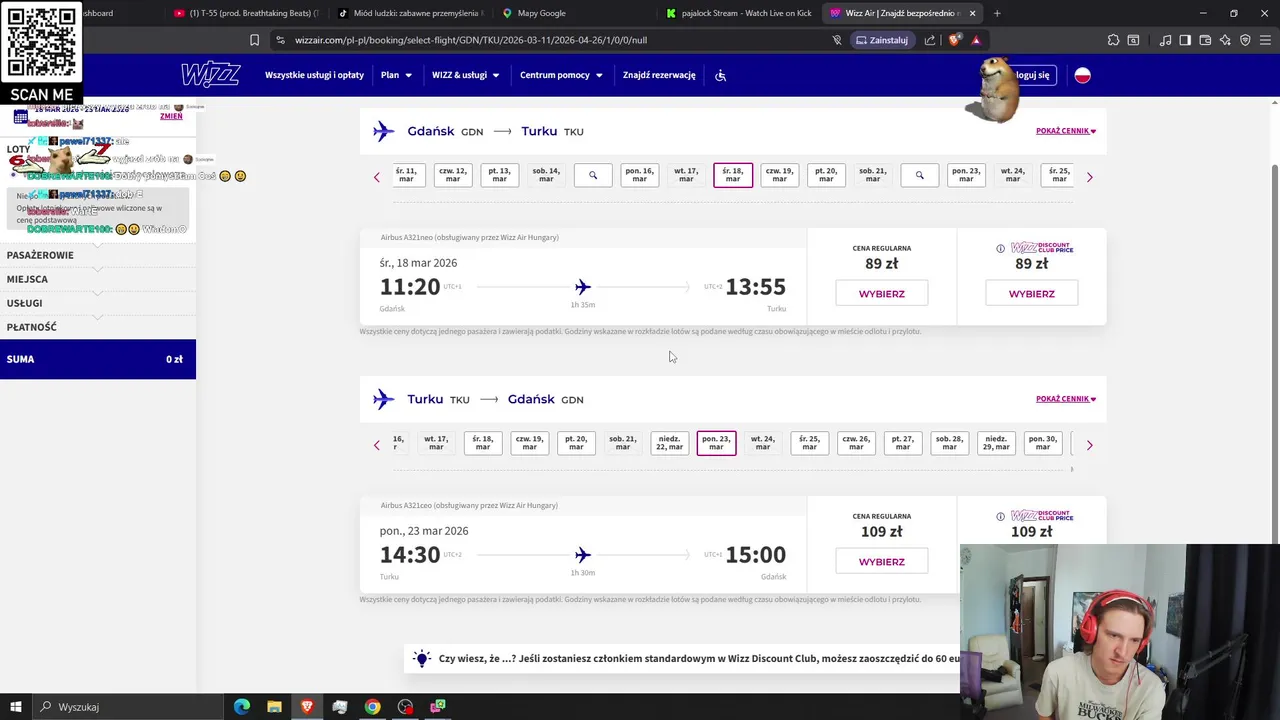Switch to the pajalock Stream Kick tab
This screenshot has width=1280, height=720.
[x=740, y=13]
